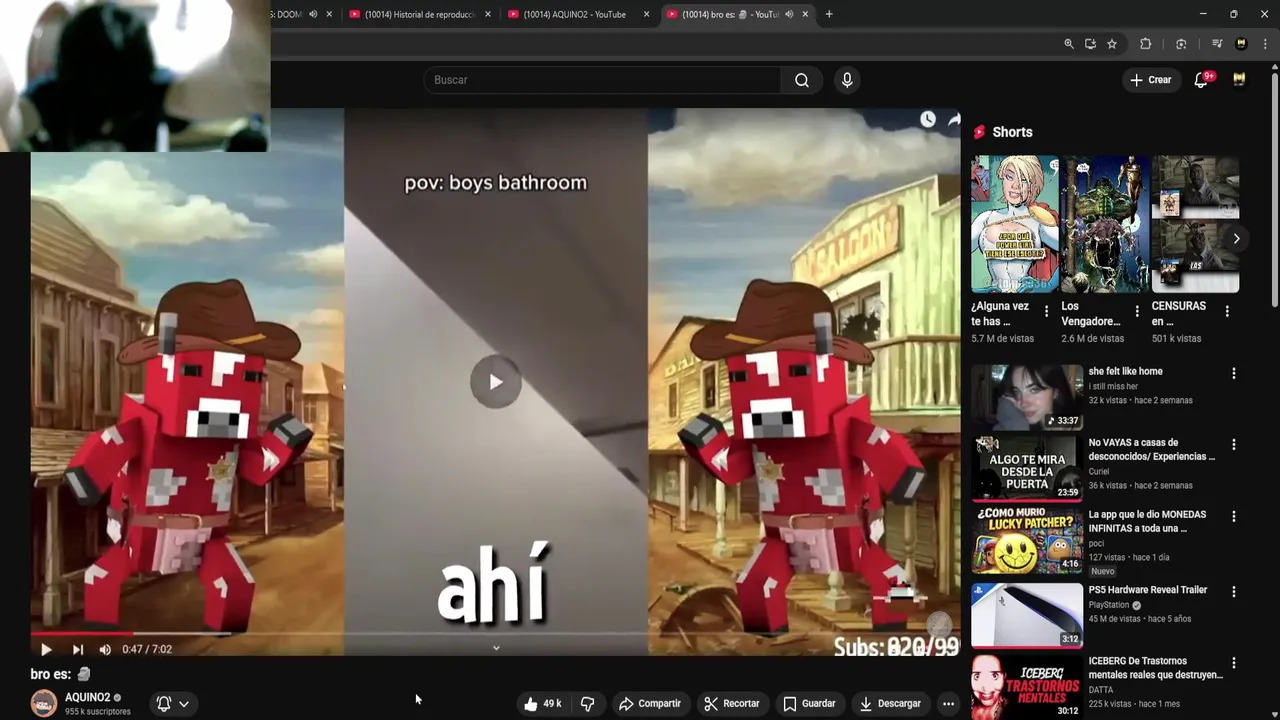Open YouTube account avatar menu

click(x=1239, y=80)
